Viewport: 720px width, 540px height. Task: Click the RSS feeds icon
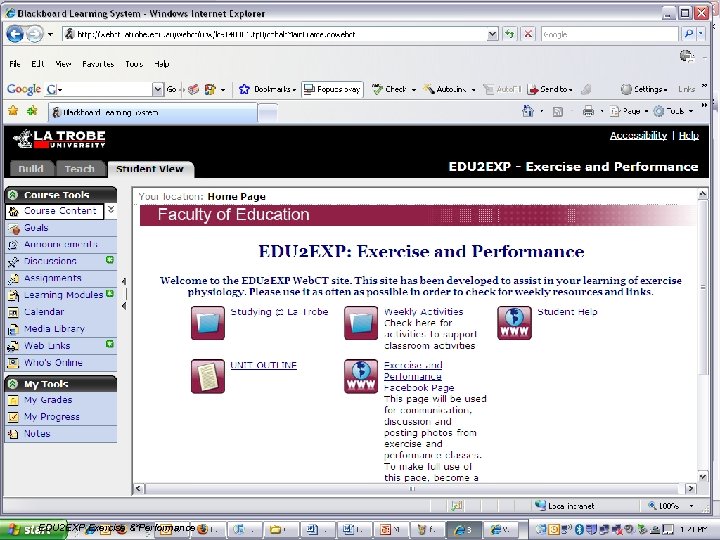coord(558,112)
